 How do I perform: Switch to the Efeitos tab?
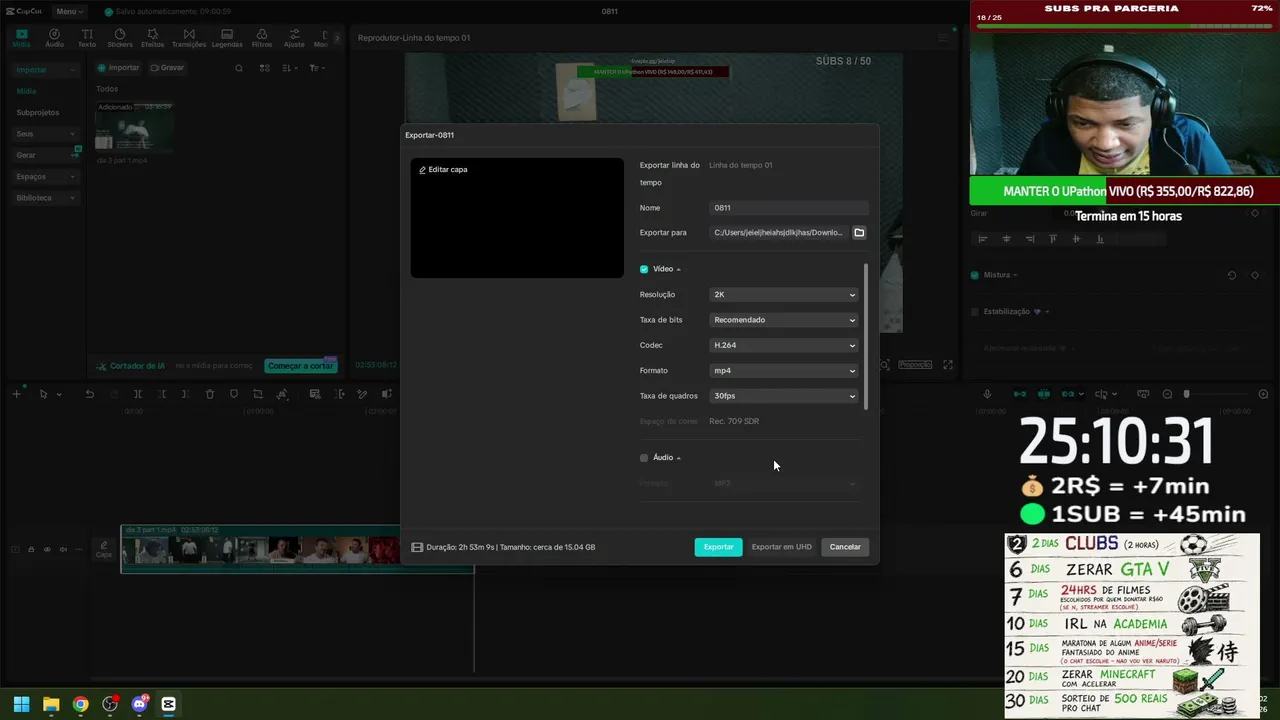153,38
